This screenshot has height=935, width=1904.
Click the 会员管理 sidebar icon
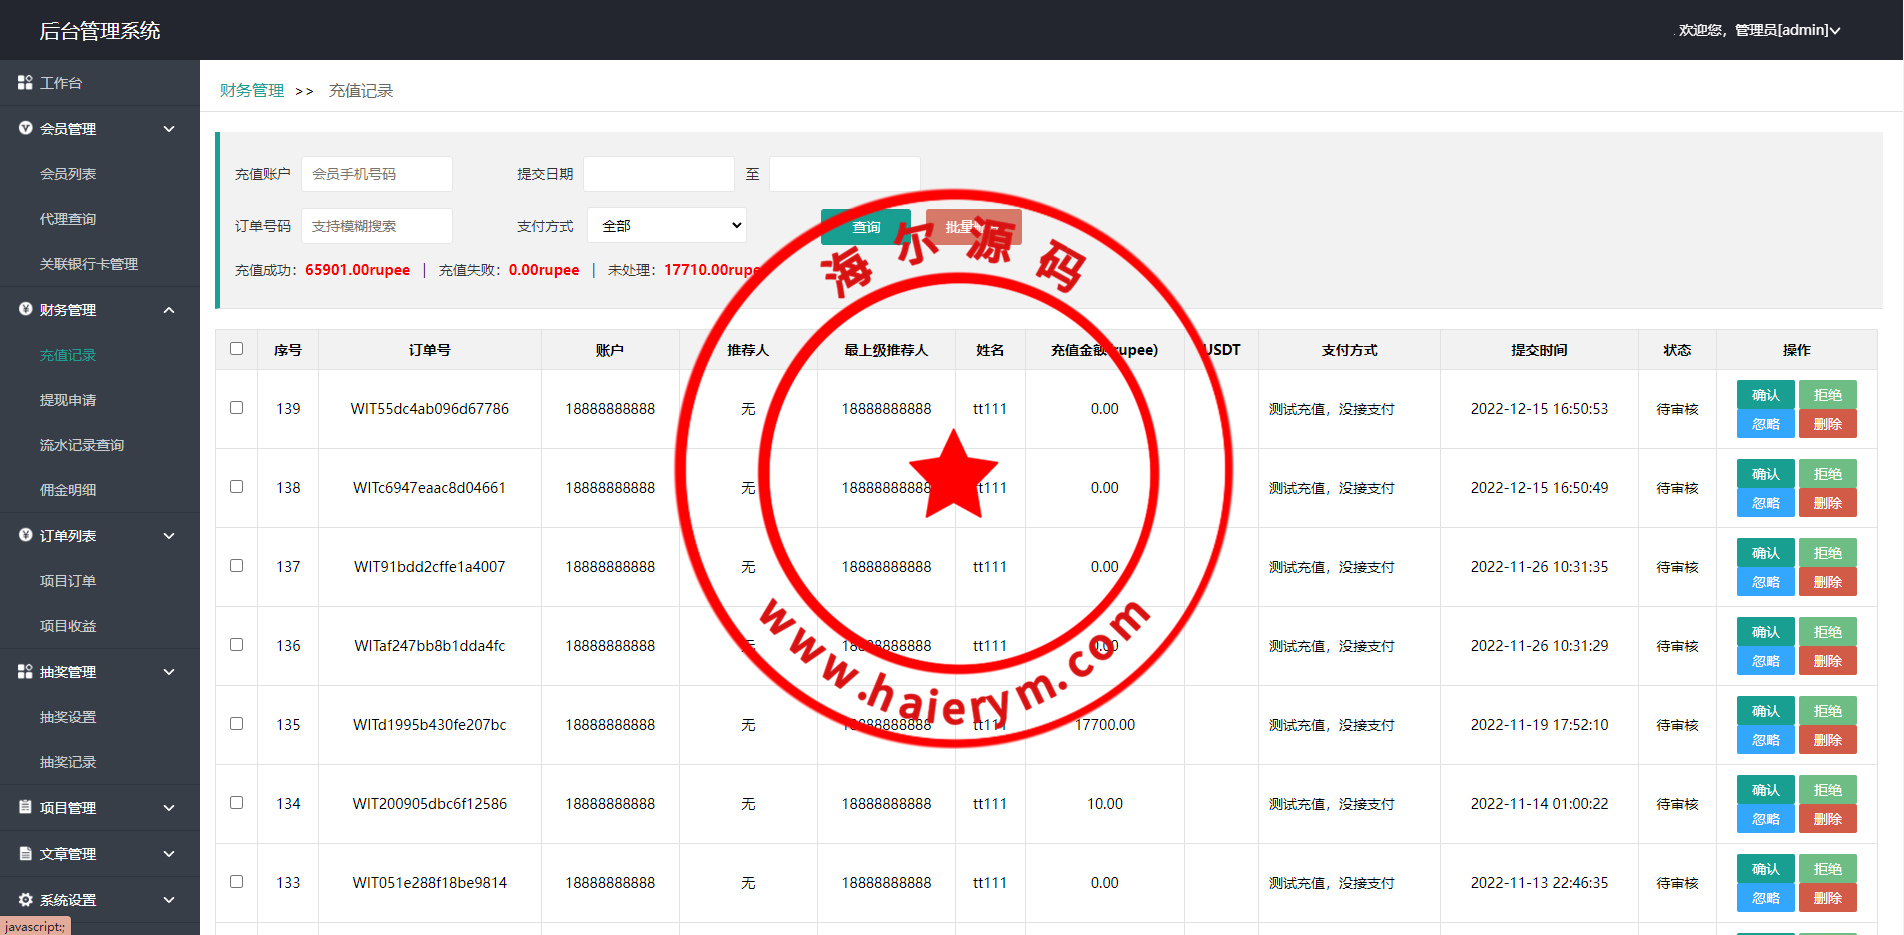pyautogui.click(x=25, y=129)
